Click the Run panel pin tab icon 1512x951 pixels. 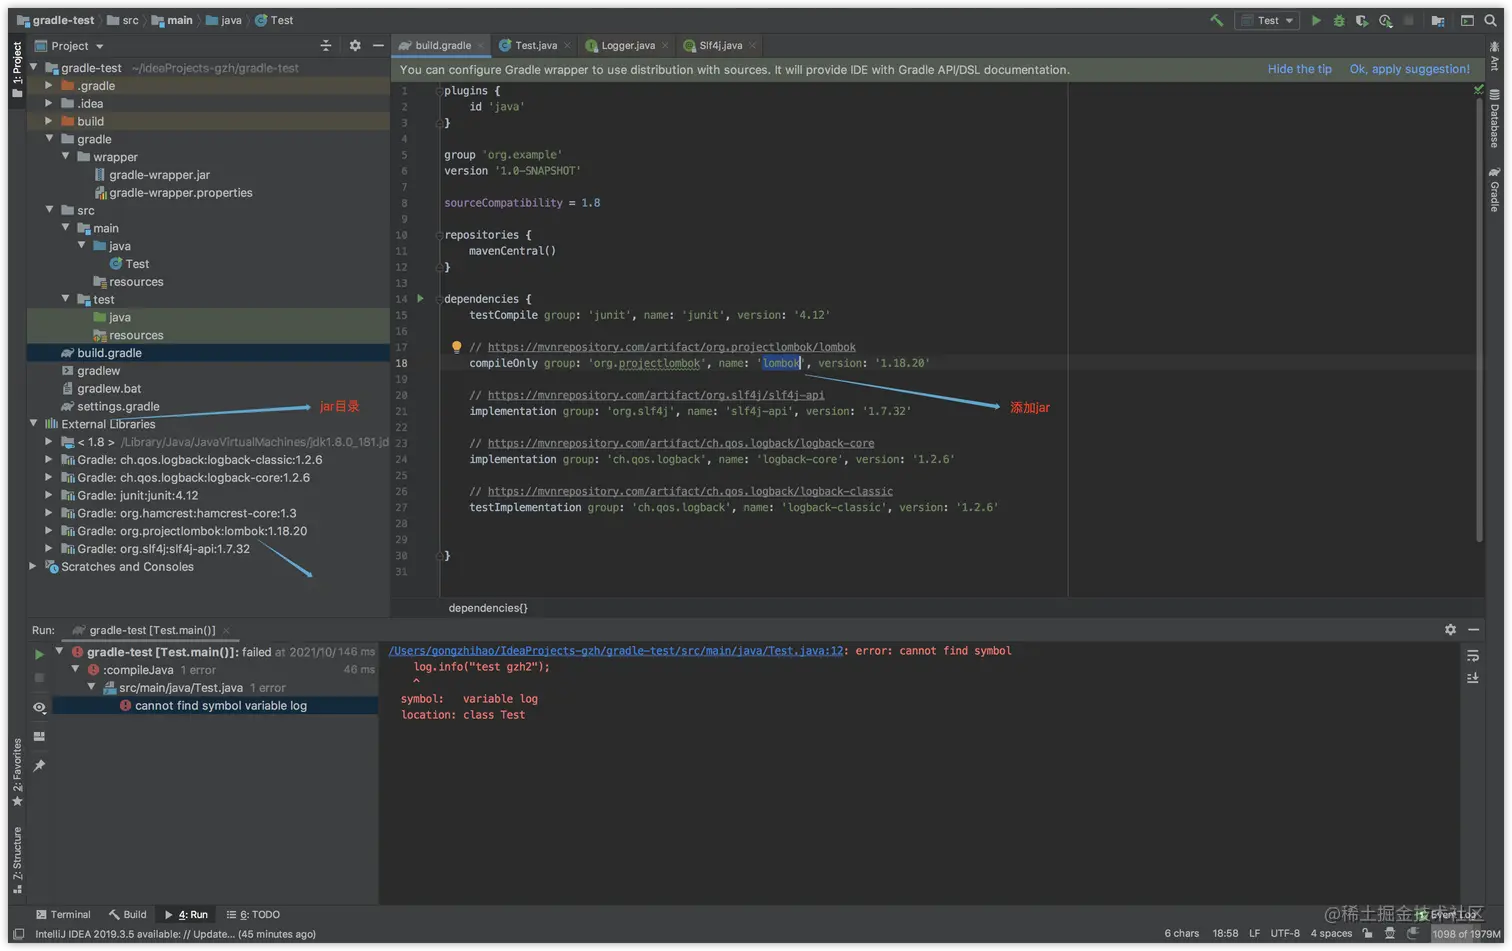pos(39,766)
